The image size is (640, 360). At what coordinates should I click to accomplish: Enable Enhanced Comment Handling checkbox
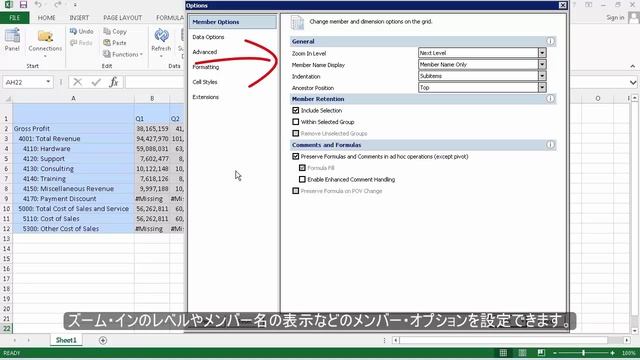coord(302,179)
